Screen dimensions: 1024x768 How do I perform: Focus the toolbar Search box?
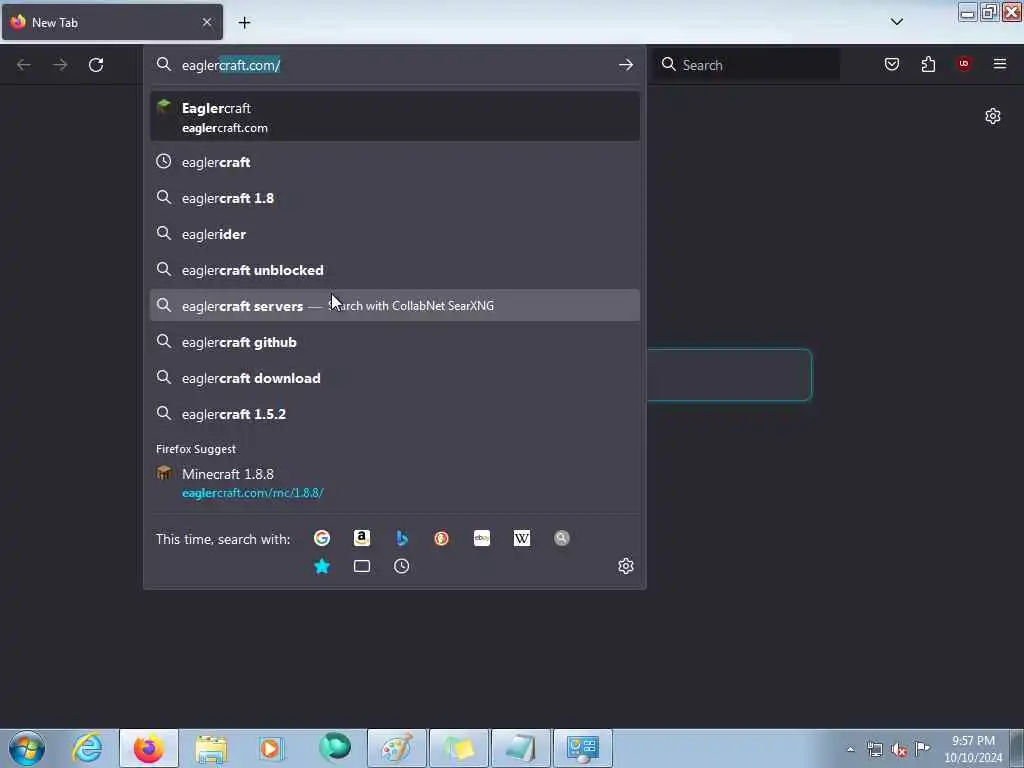point(748,65)
